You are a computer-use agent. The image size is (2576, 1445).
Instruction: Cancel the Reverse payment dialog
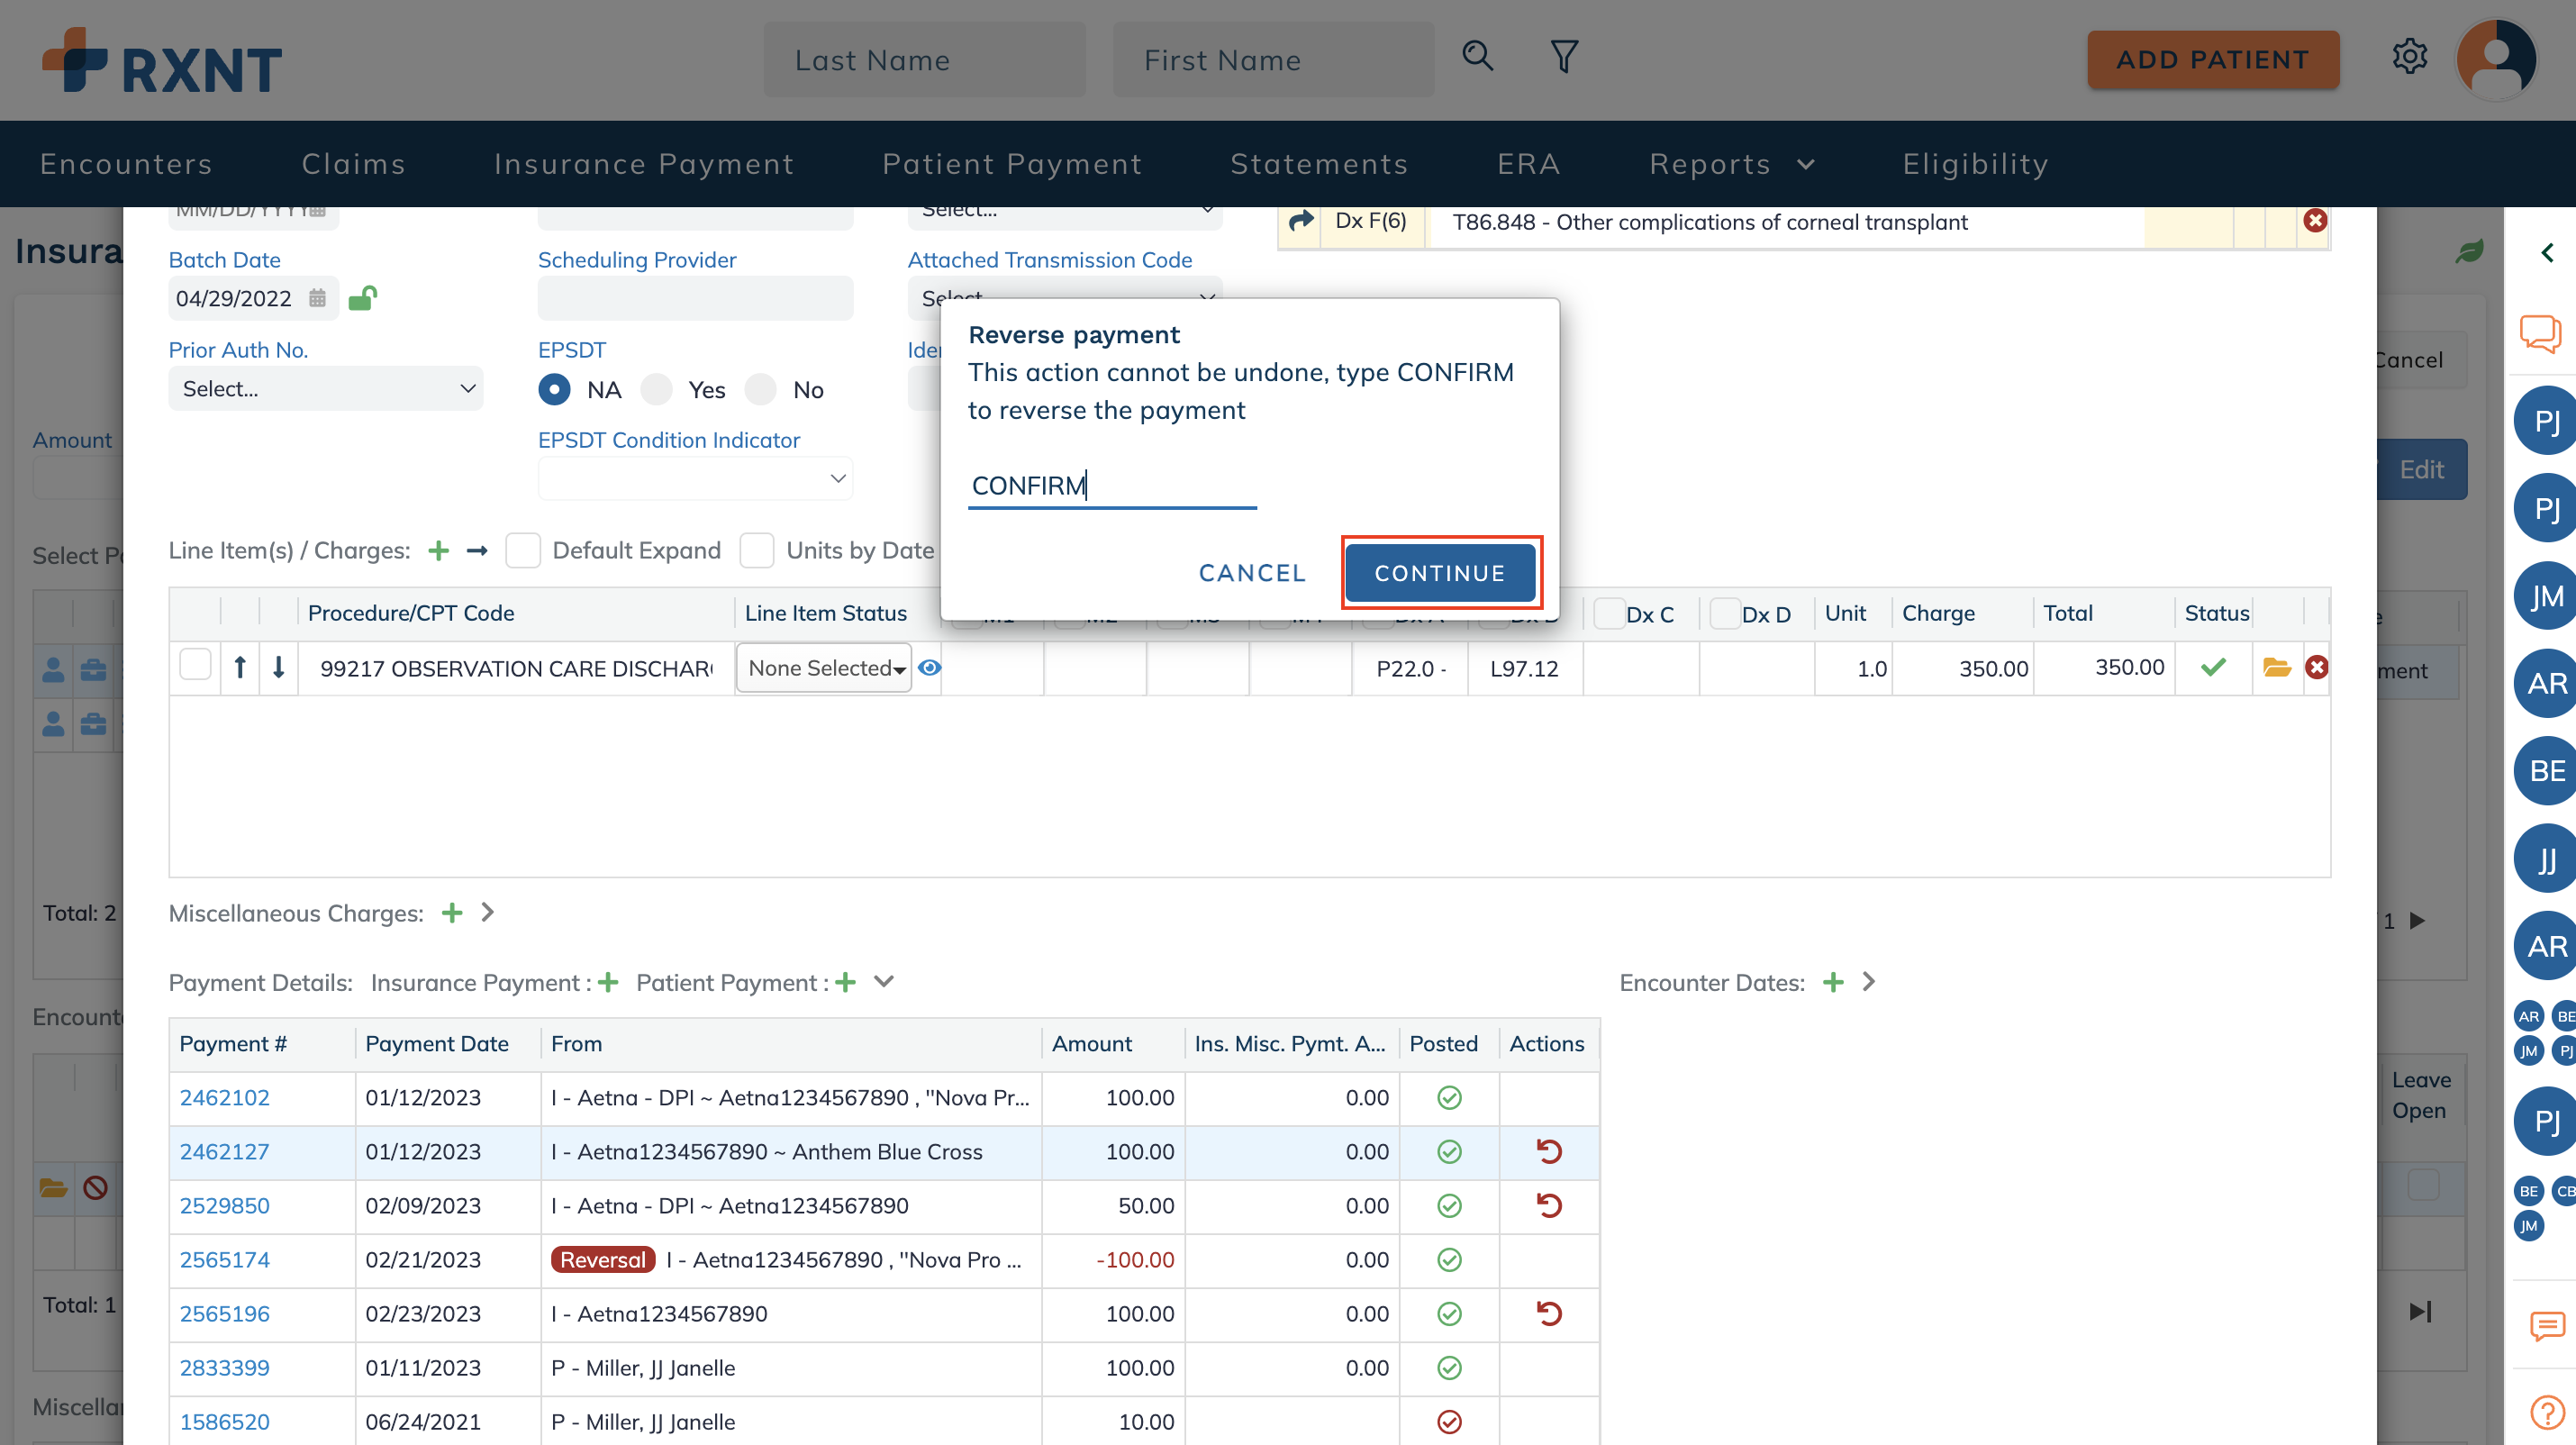1252,572
